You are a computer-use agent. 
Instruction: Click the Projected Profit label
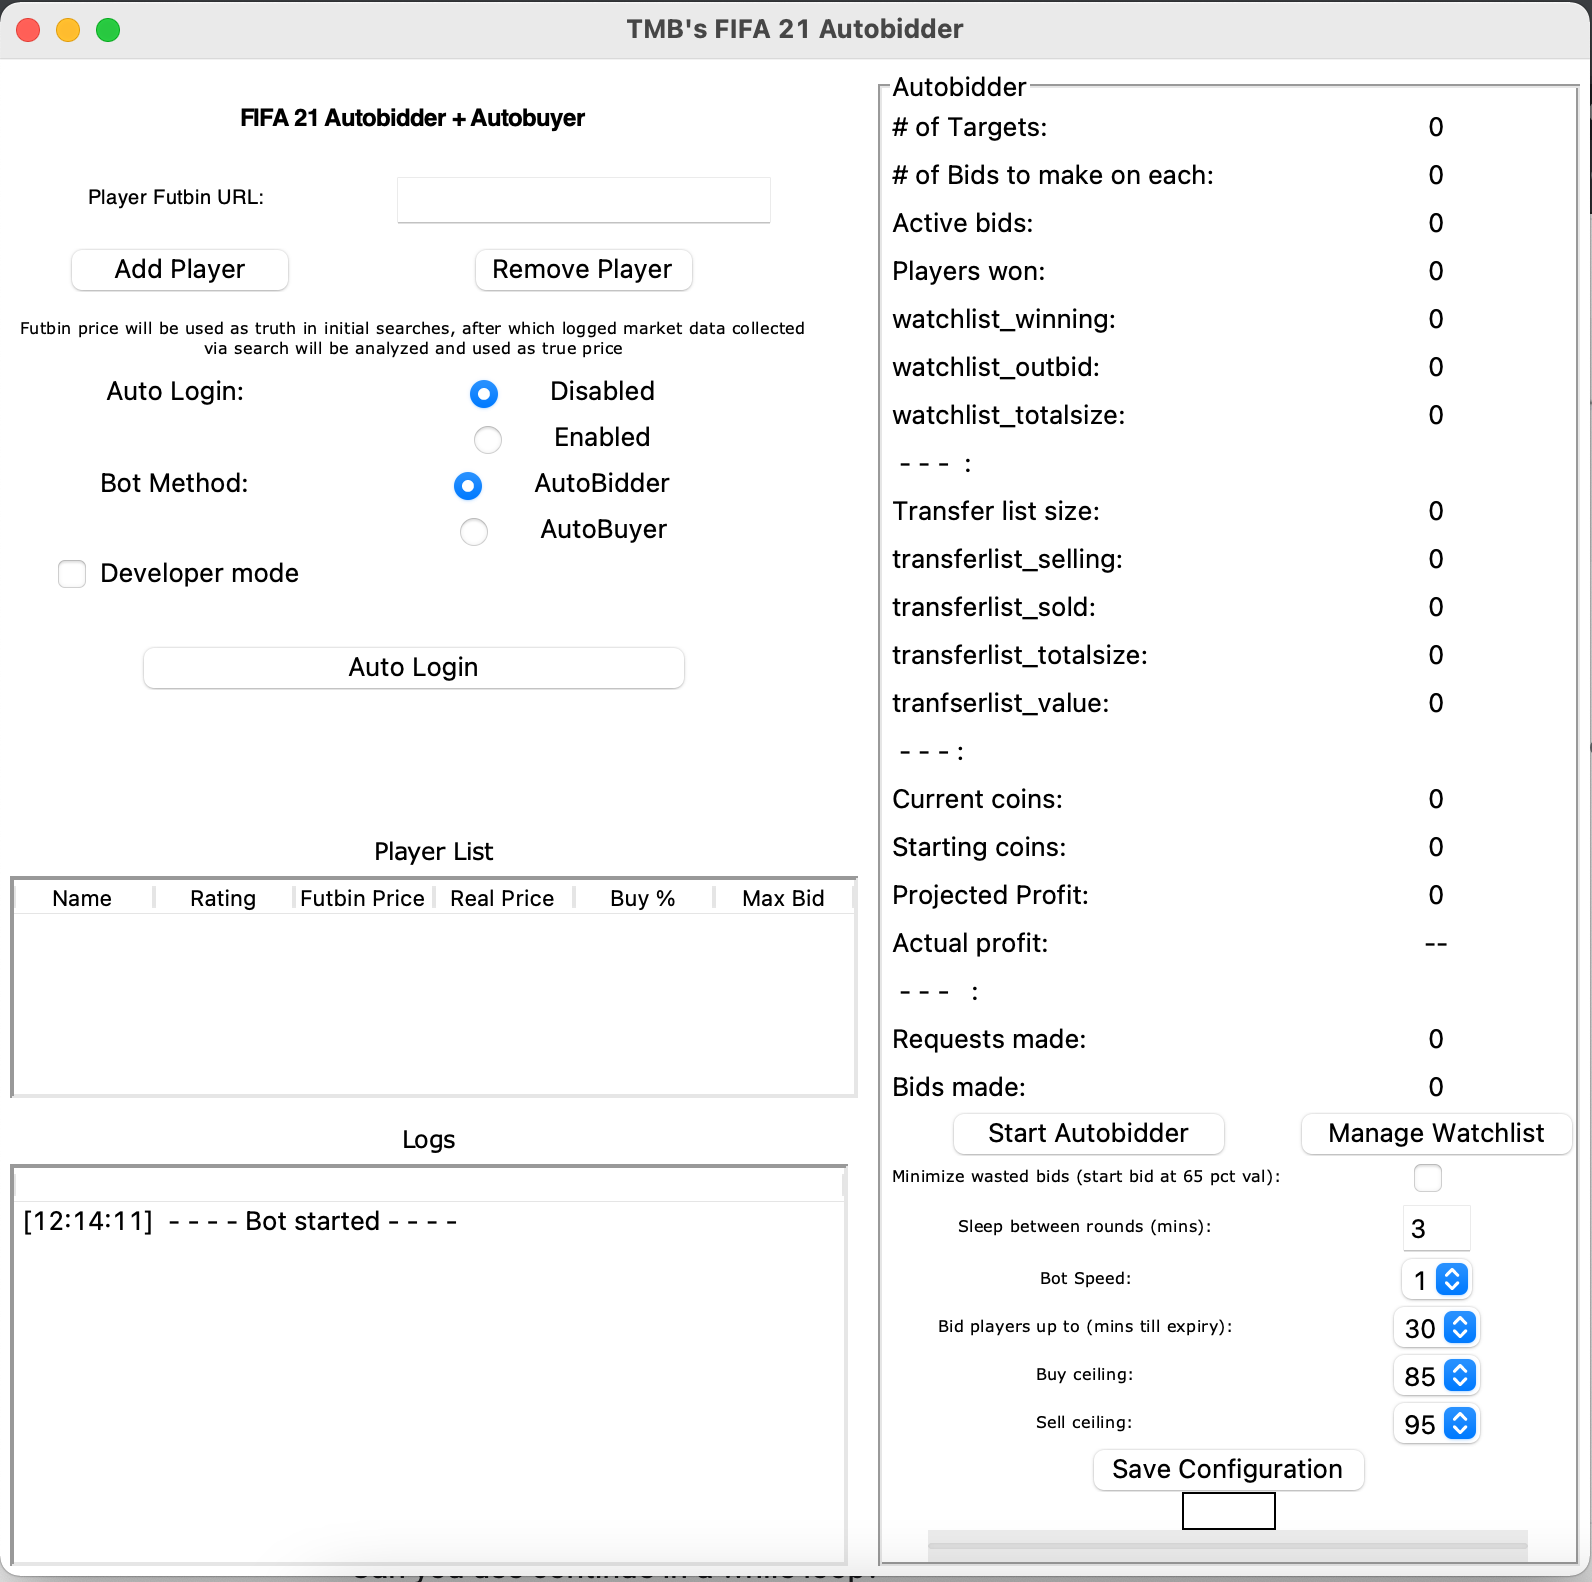[x=991, y=895]
